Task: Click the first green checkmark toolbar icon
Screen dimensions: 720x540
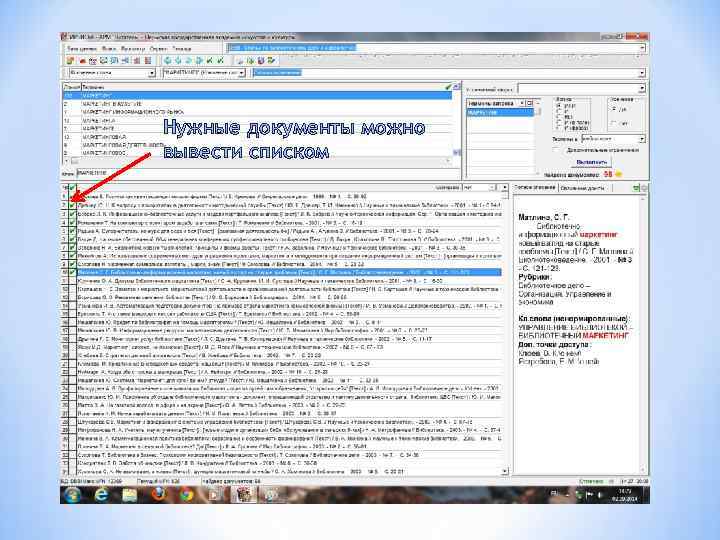Action: [x=210, y=60]
